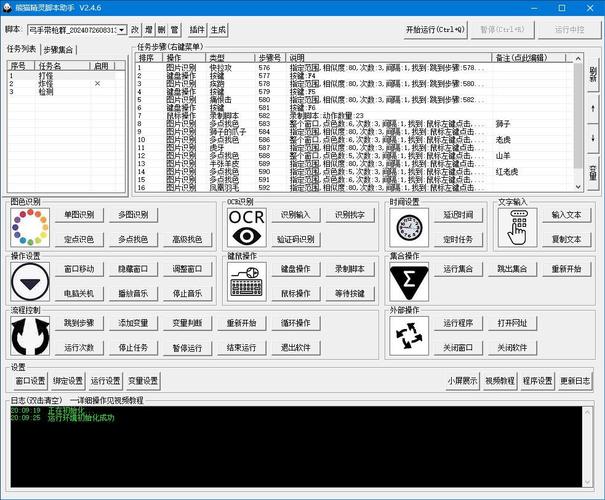Click the 改 script button
Screen dimensions: 605x500
[135, 30]
